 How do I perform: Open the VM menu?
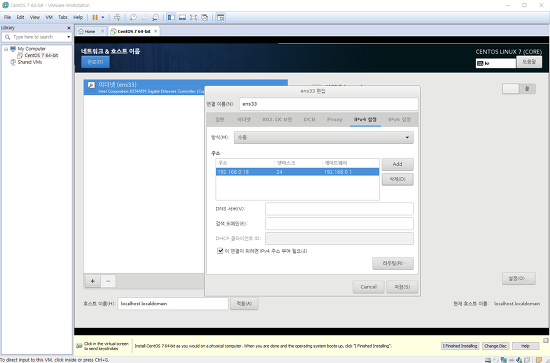[49, 17]
